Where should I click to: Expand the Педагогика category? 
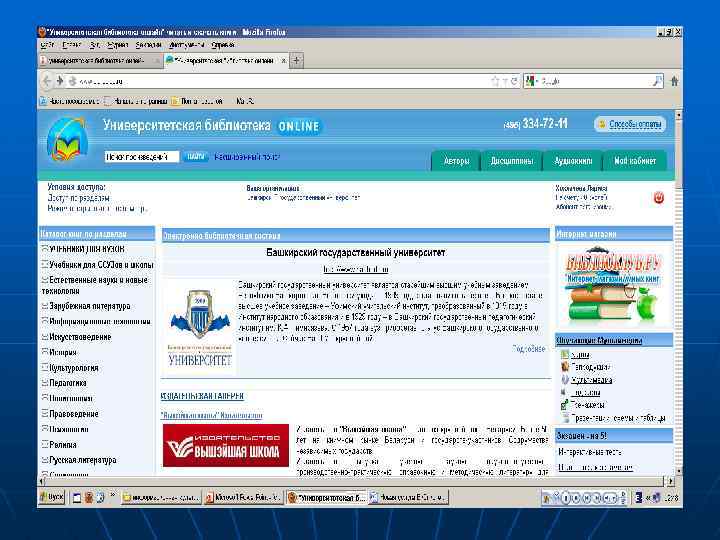pos(45,383)
